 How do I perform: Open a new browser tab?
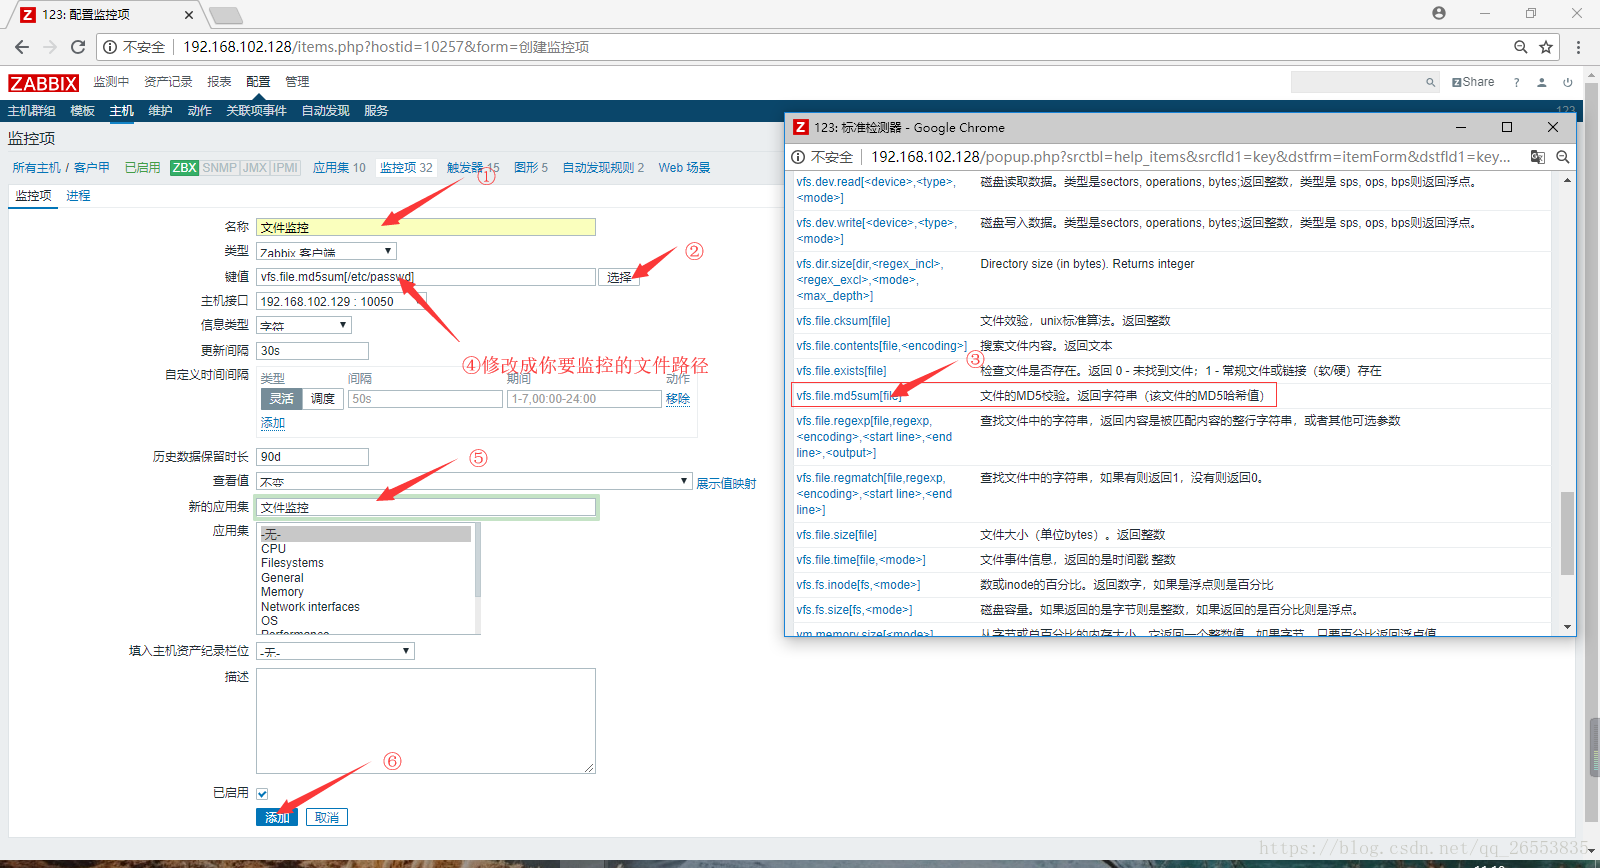point(226,15)
